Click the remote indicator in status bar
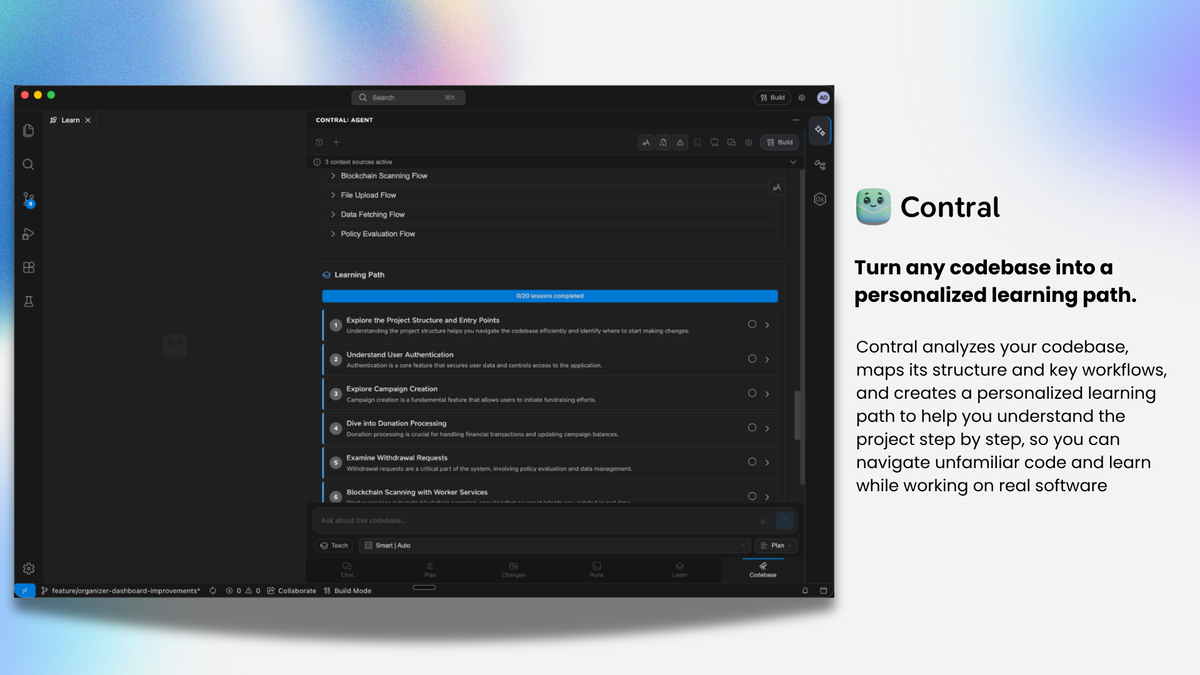 pos(25,591)
